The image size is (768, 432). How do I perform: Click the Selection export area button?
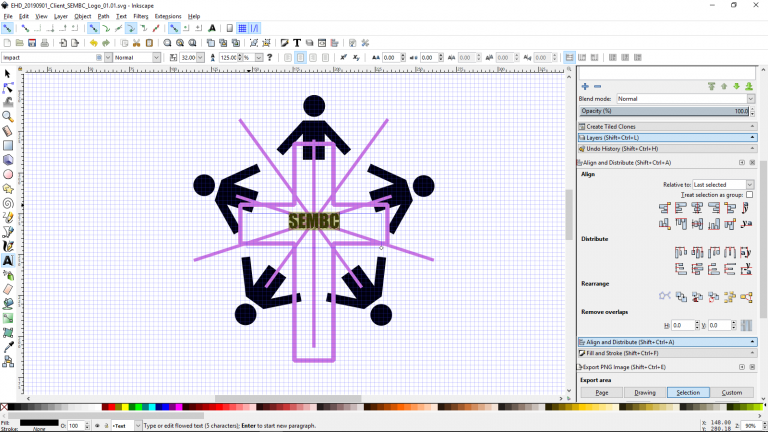(x=688, y=392)
